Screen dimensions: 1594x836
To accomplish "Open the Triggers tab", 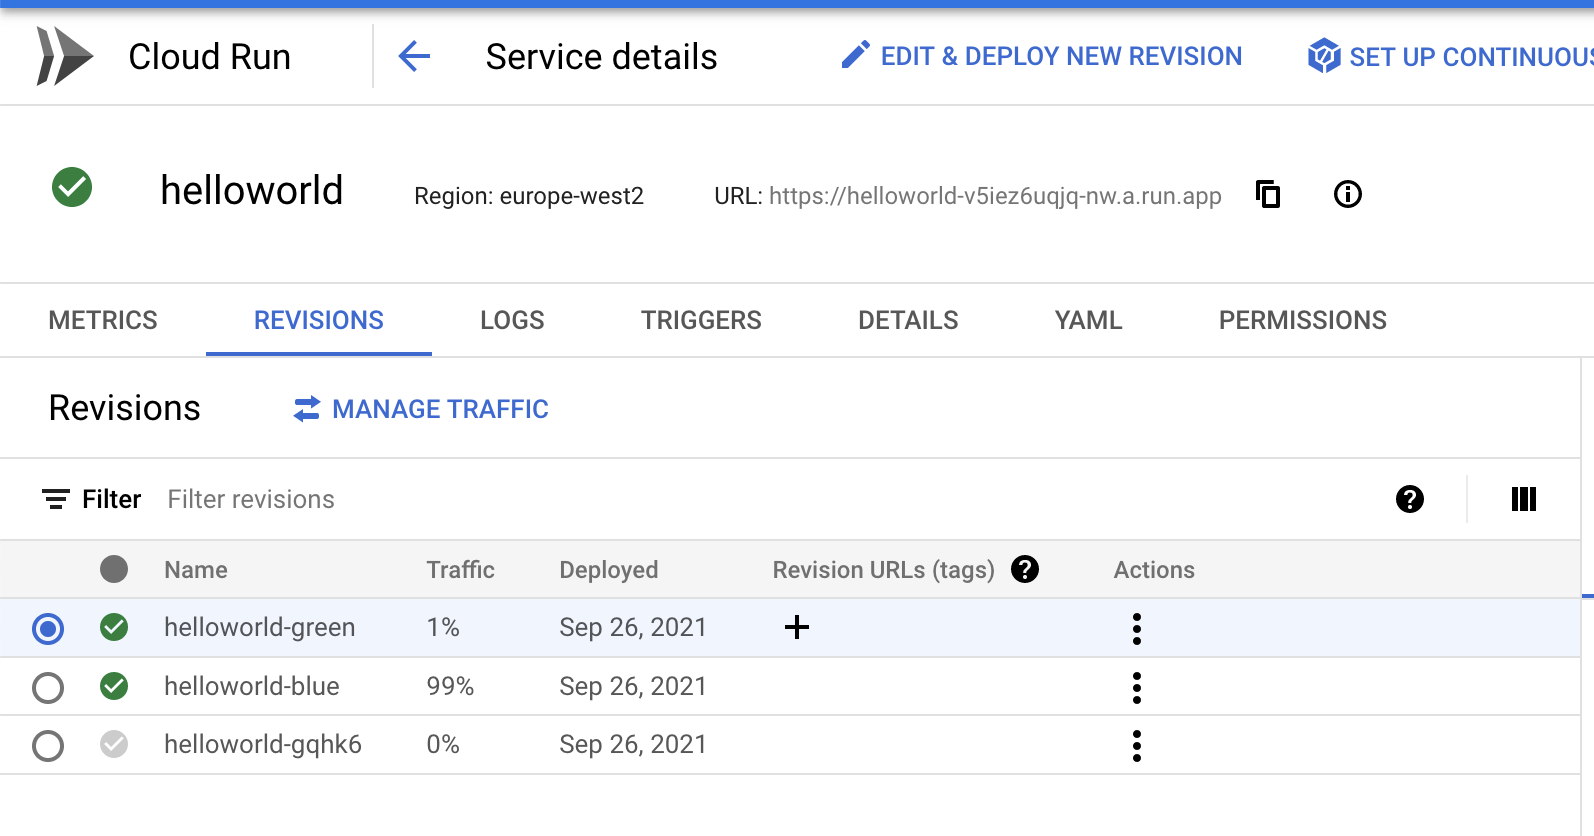I will [701, 320].
